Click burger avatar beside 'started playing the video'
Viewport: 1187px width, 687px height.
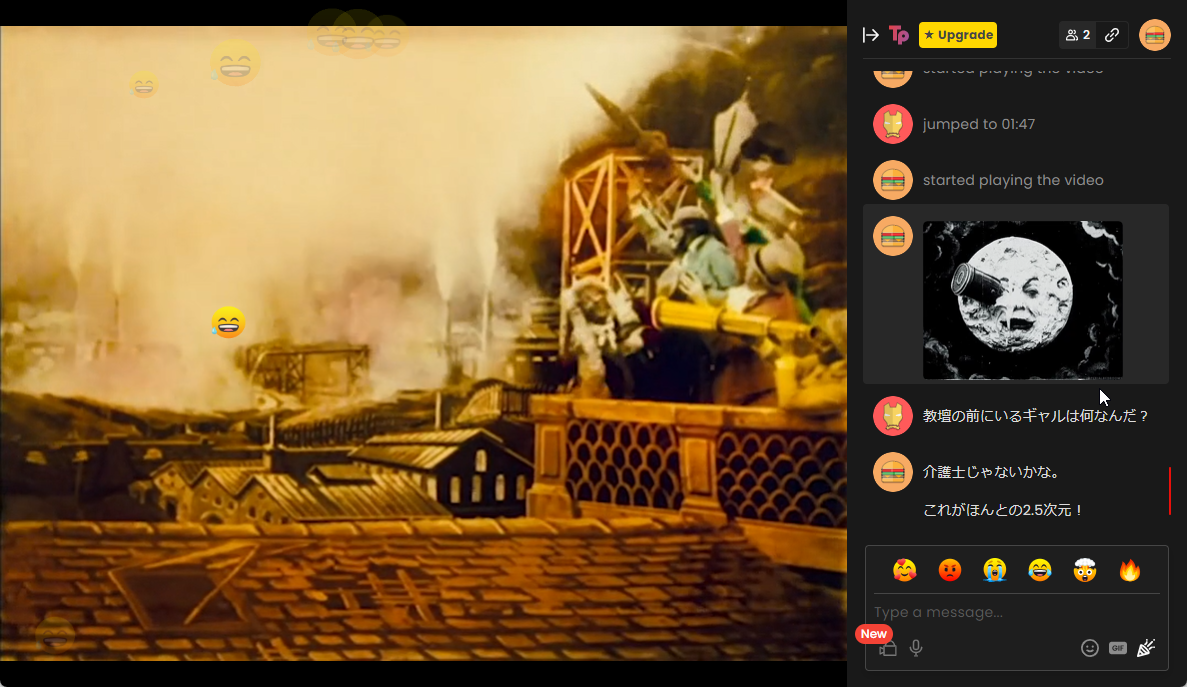pyautogui.click(x=893, y=180)
